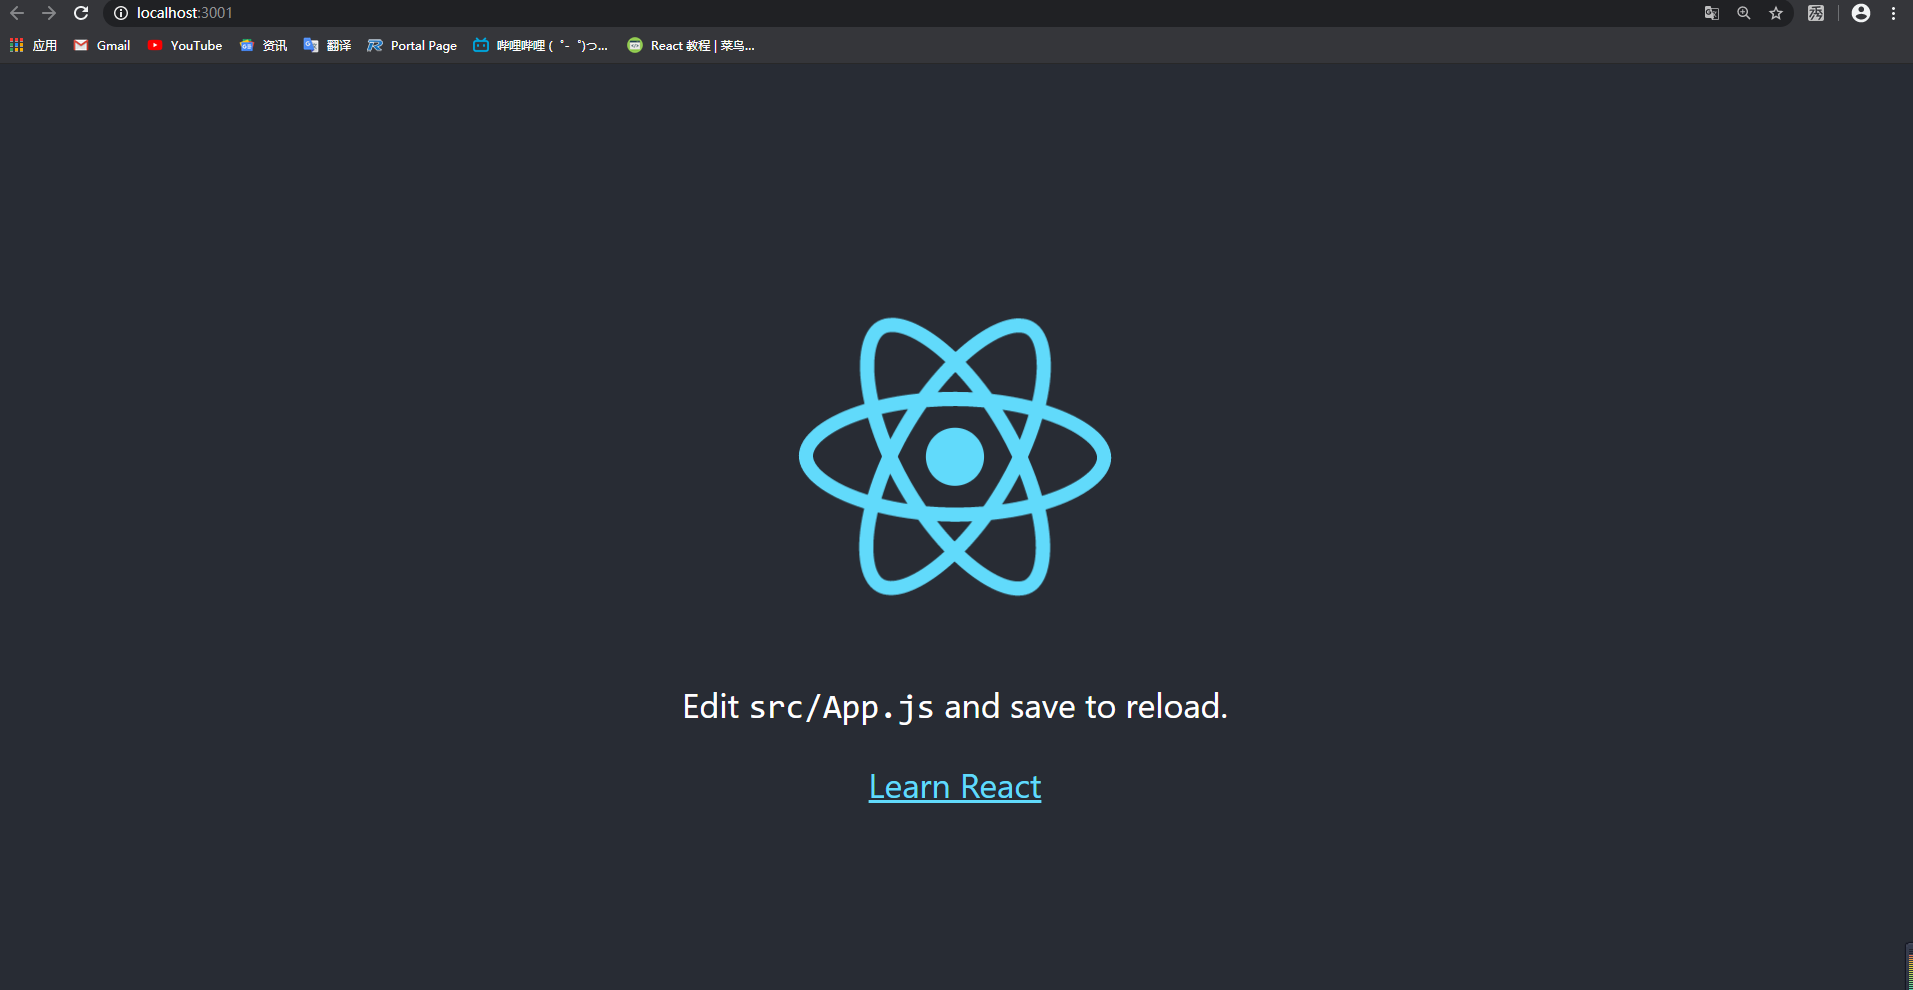Image resolution: width=1913 pixels, height=990 pixels.
Task: Open the Chrome three-dot menu
Action: coord(1894,13)
